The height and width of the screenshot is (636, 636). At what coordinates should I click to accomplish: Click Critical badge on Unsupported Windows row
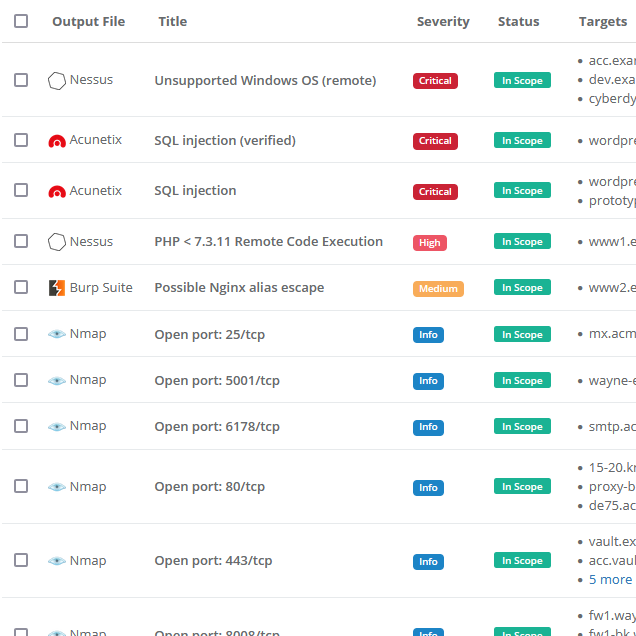click(435, 81)
